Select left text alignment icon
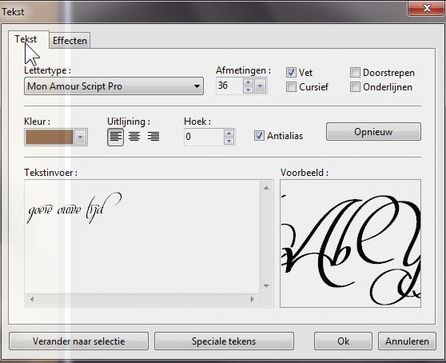The image size is (446, 363). click(x=115, y=137)
